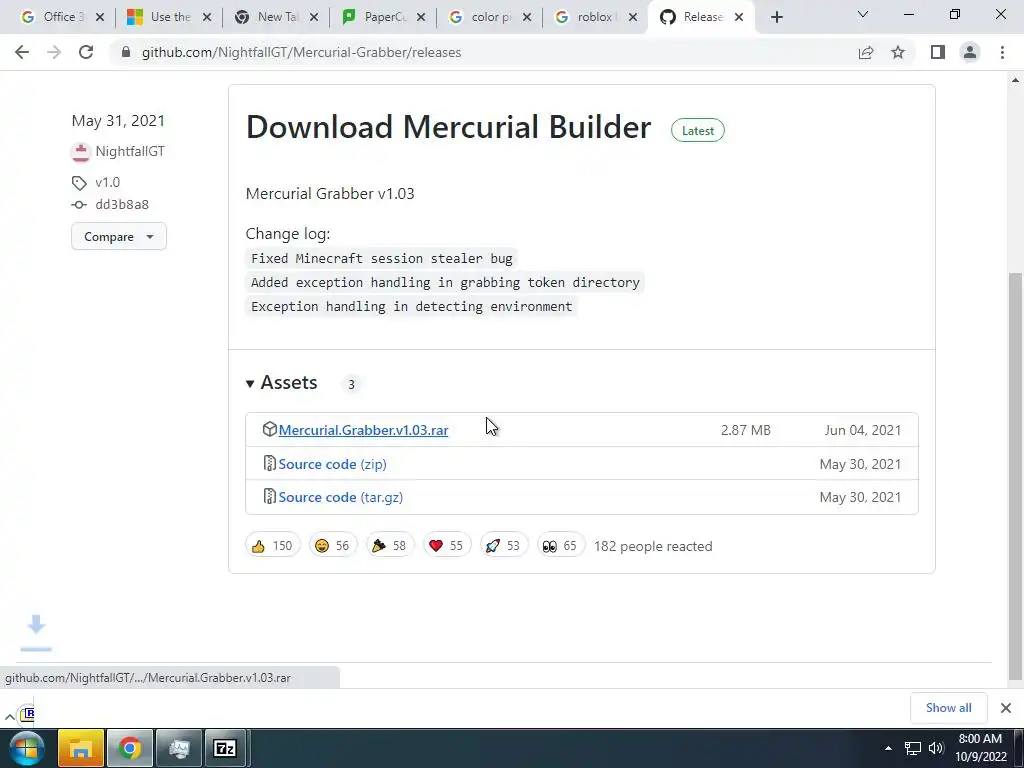Click the download arrow animation icon
1024x768 pixels.
click(36, 633)
